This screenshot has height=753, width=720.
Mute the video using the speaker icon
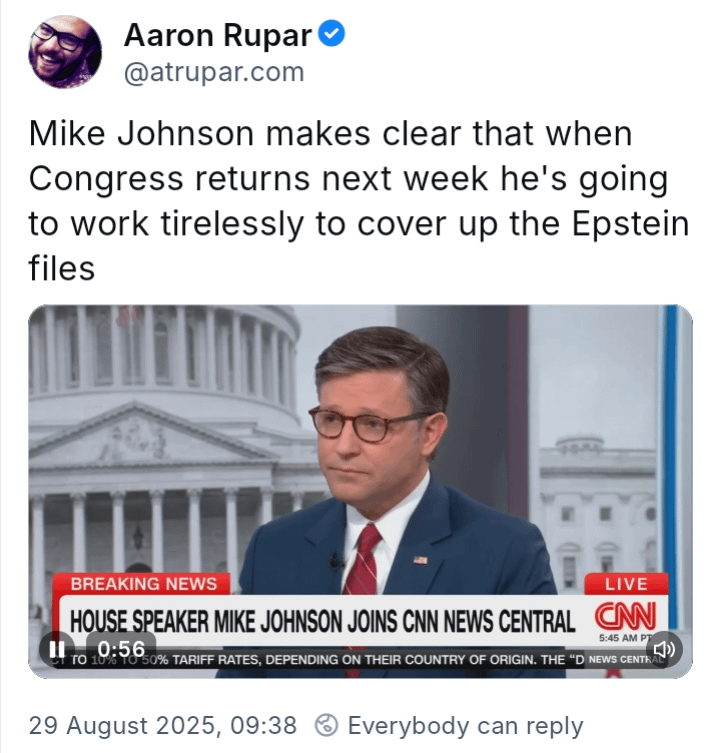[x=664, y=649]
